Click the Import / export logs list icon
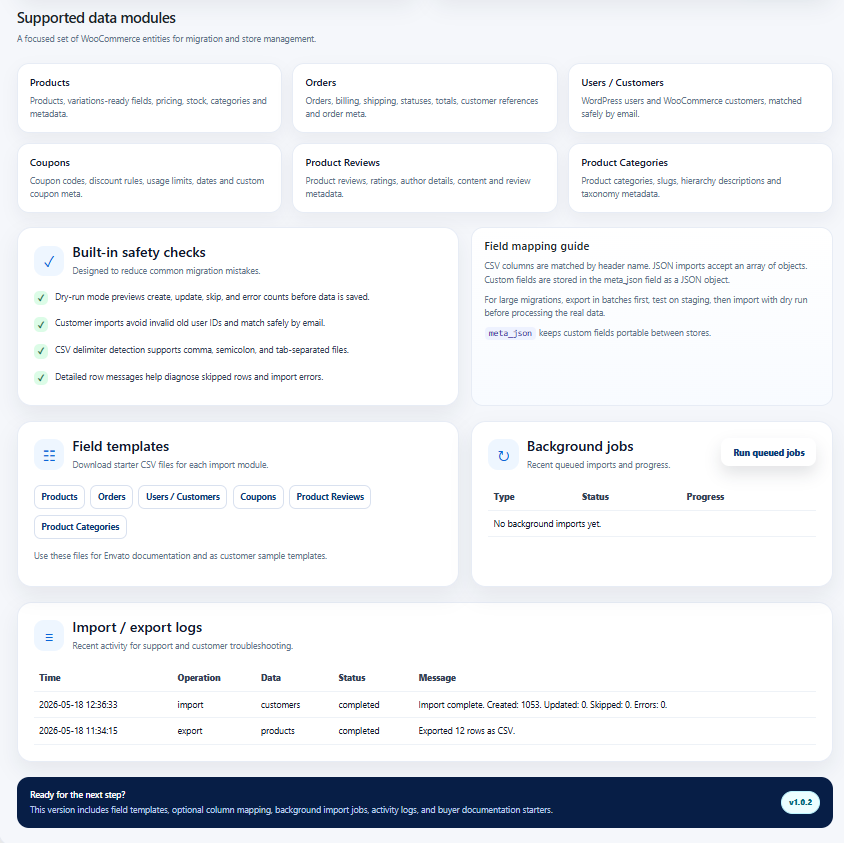Viewport: 844px width, 843px height. click(x=49, y=636)
